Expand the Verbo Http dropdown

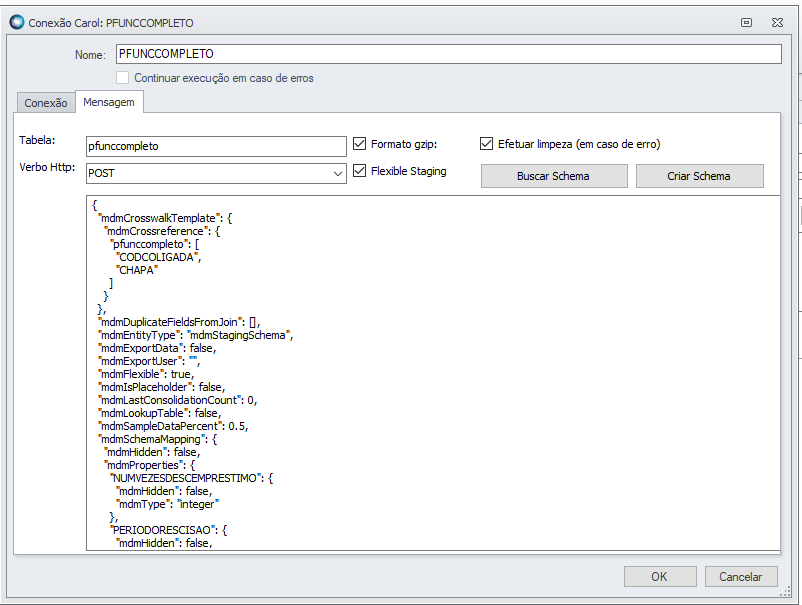point(337,173)
